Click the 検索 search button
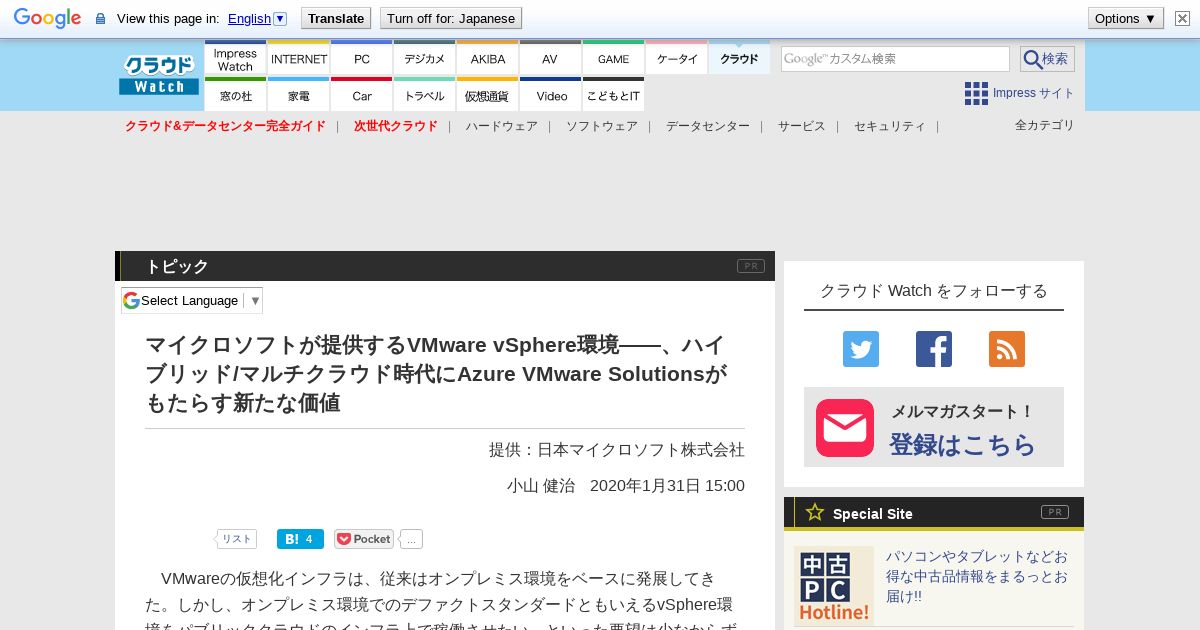 [1047, 59]
